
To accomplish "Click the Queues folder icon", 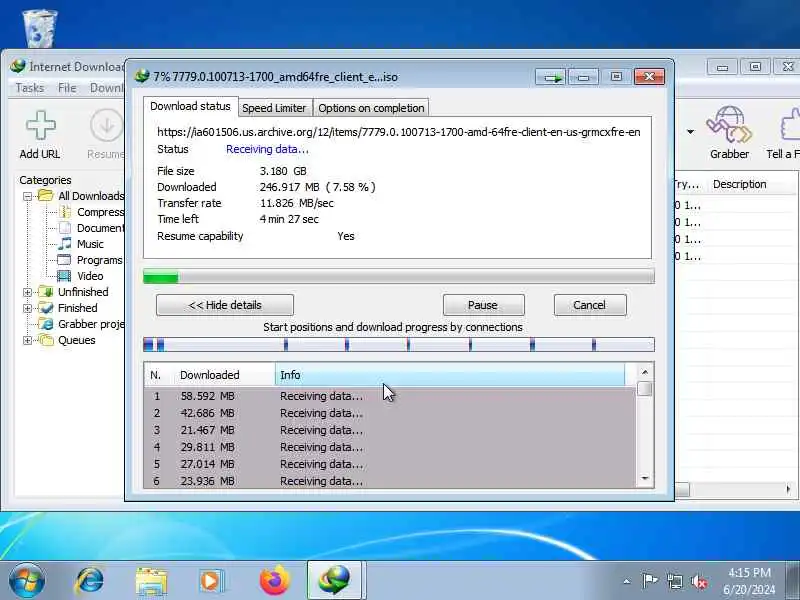I will pos(46,340).
